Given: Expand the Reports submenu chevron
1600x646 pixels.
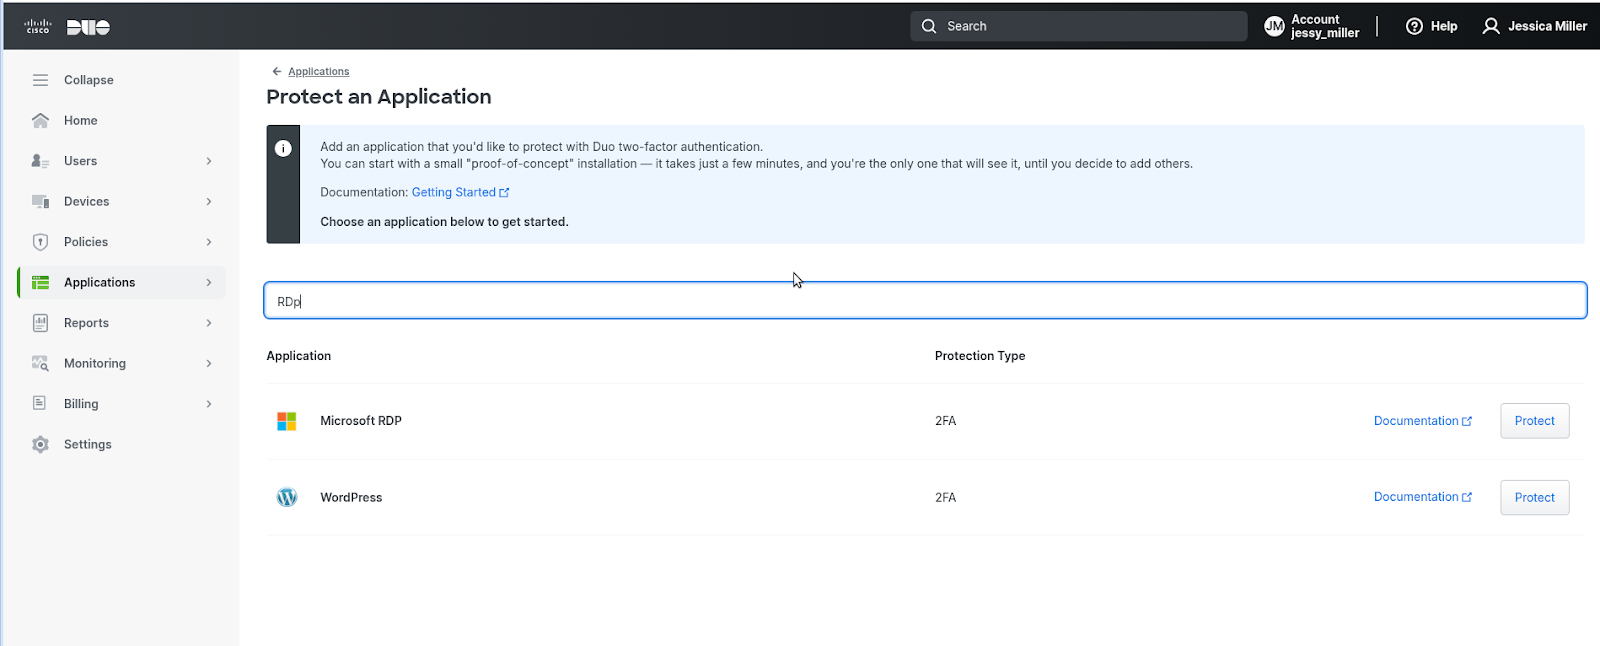Looking at the screenshot, I should [209, 323].
